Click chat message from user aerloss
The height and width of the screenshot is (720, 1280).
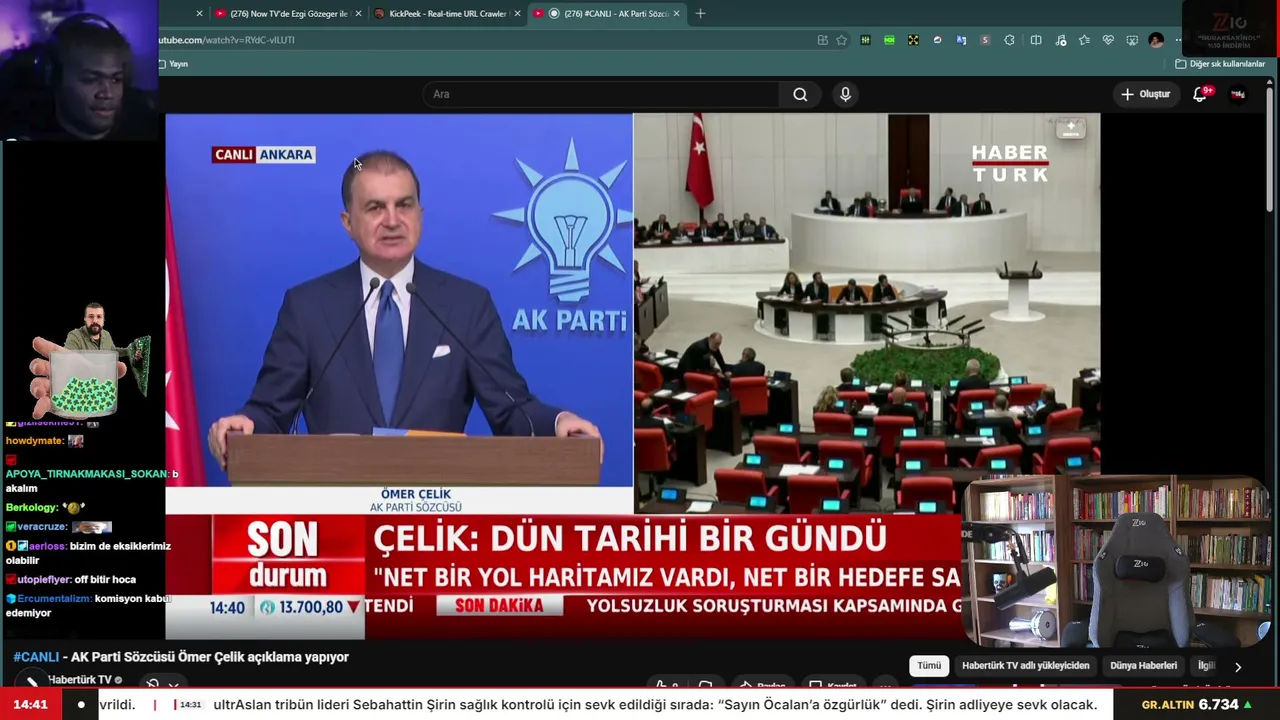pyautogui.click(x=88, y=553)
